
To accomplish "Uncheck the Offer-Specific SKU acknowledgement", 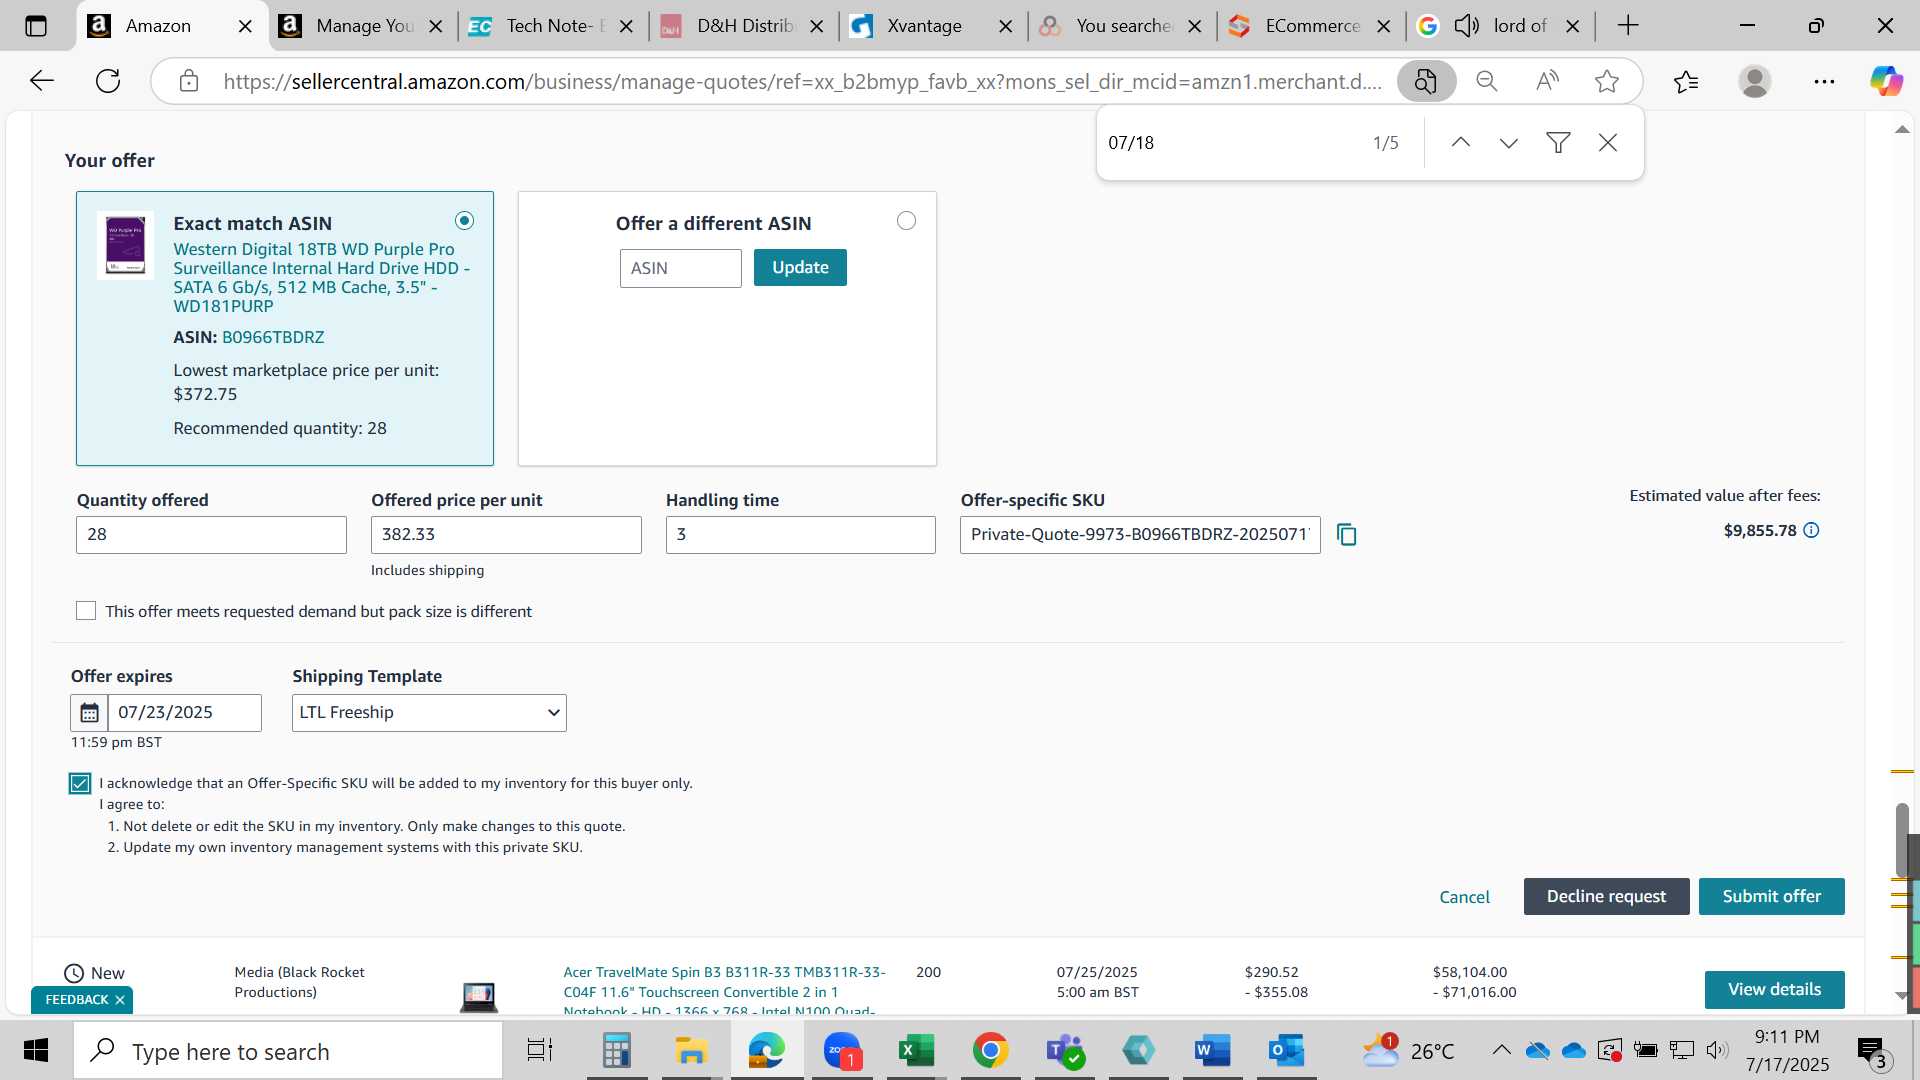I will coord(80,784).
